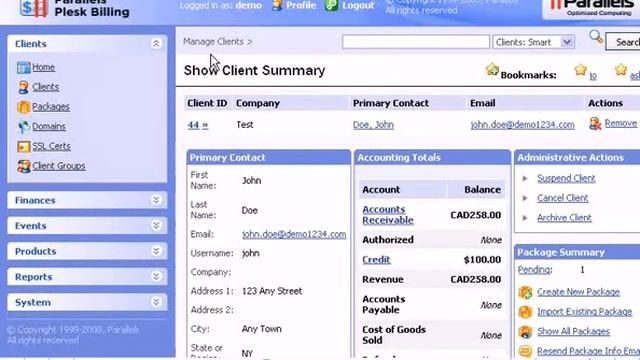
Task: Click the Plesk Billing logo icon
Action: click(33, 8)
